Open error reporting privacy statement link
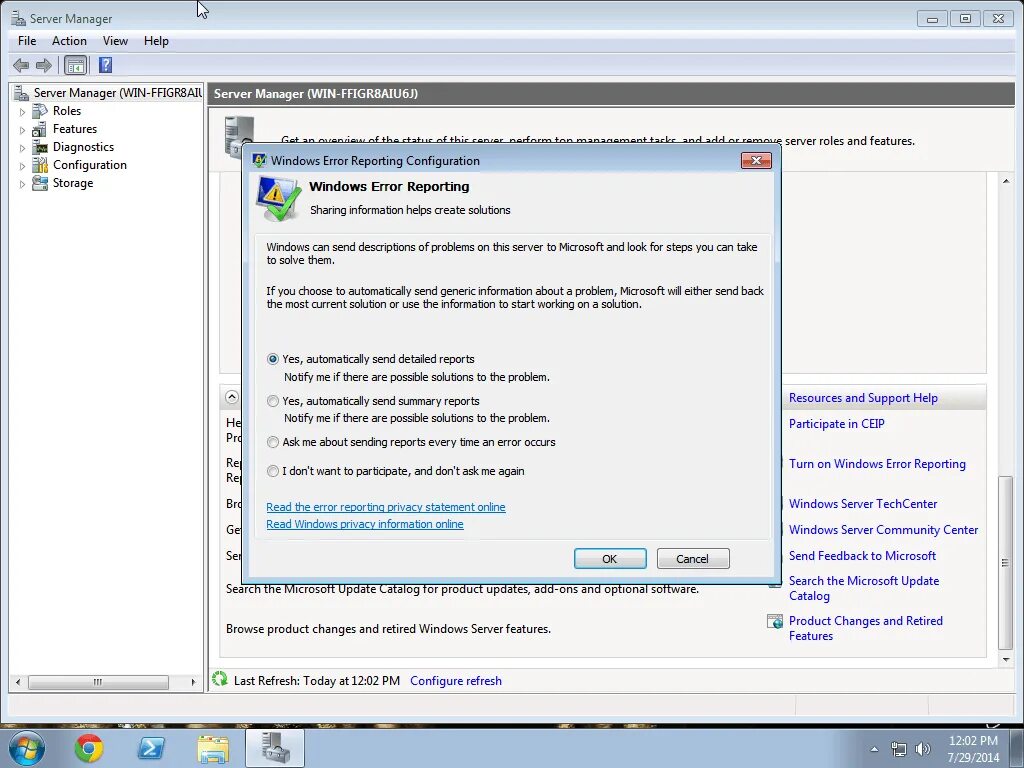 [386, 507]
